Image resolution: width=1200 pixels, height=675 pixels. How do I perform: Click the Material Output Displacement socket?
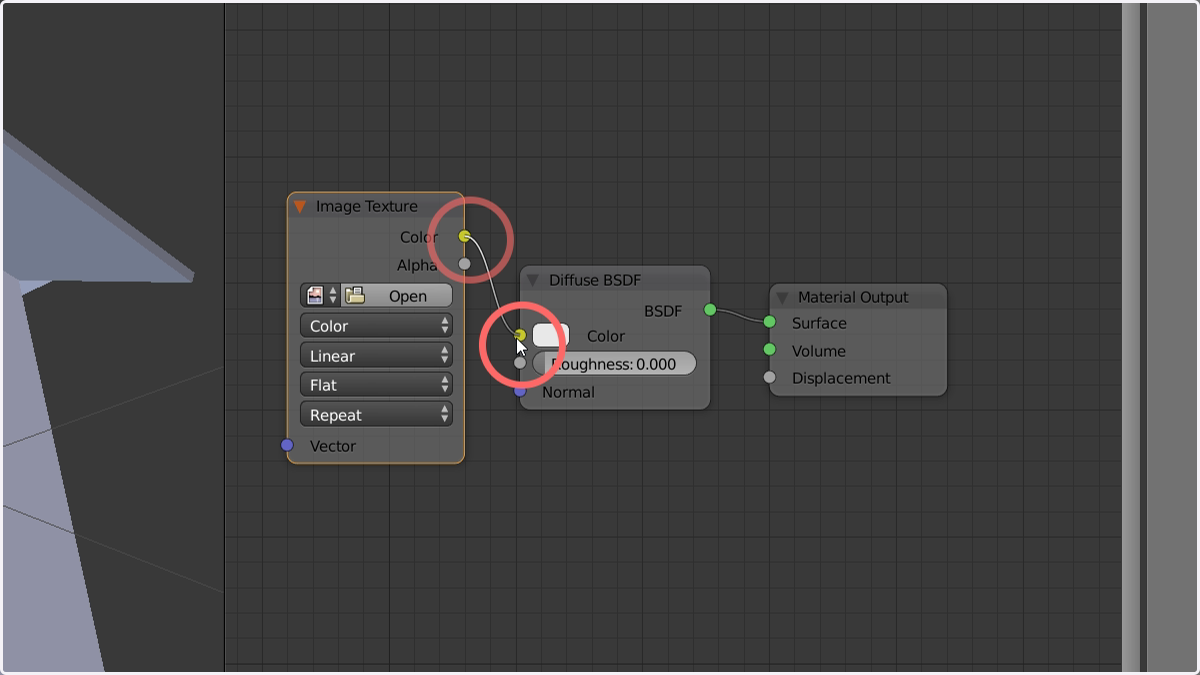coord(769,377)
